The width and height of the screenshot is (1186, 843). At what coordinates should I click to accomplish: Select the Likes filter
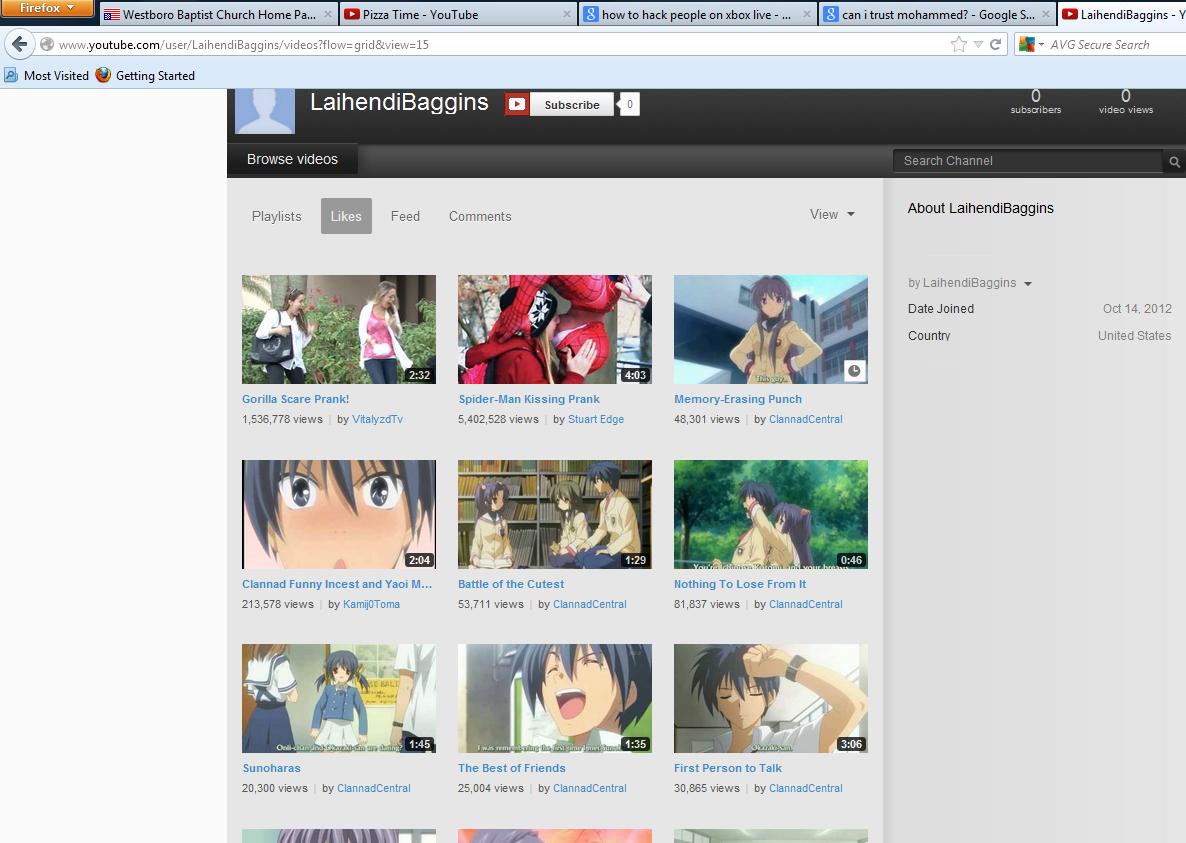coord(346,216)
